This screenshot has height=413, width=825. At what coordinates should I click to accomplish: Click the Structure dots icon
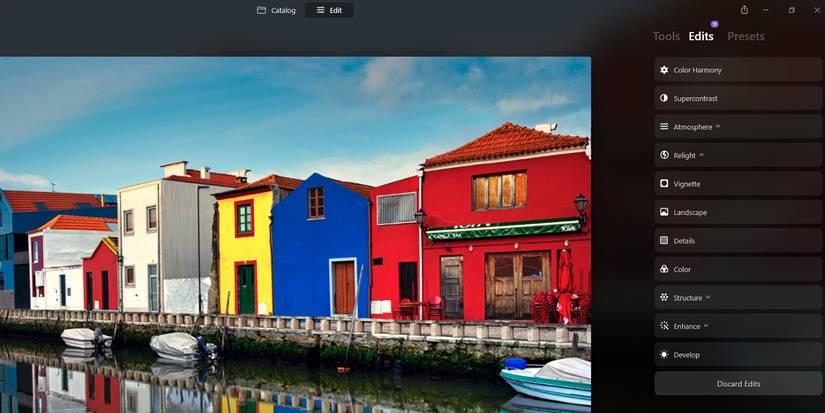coord(664,297)
